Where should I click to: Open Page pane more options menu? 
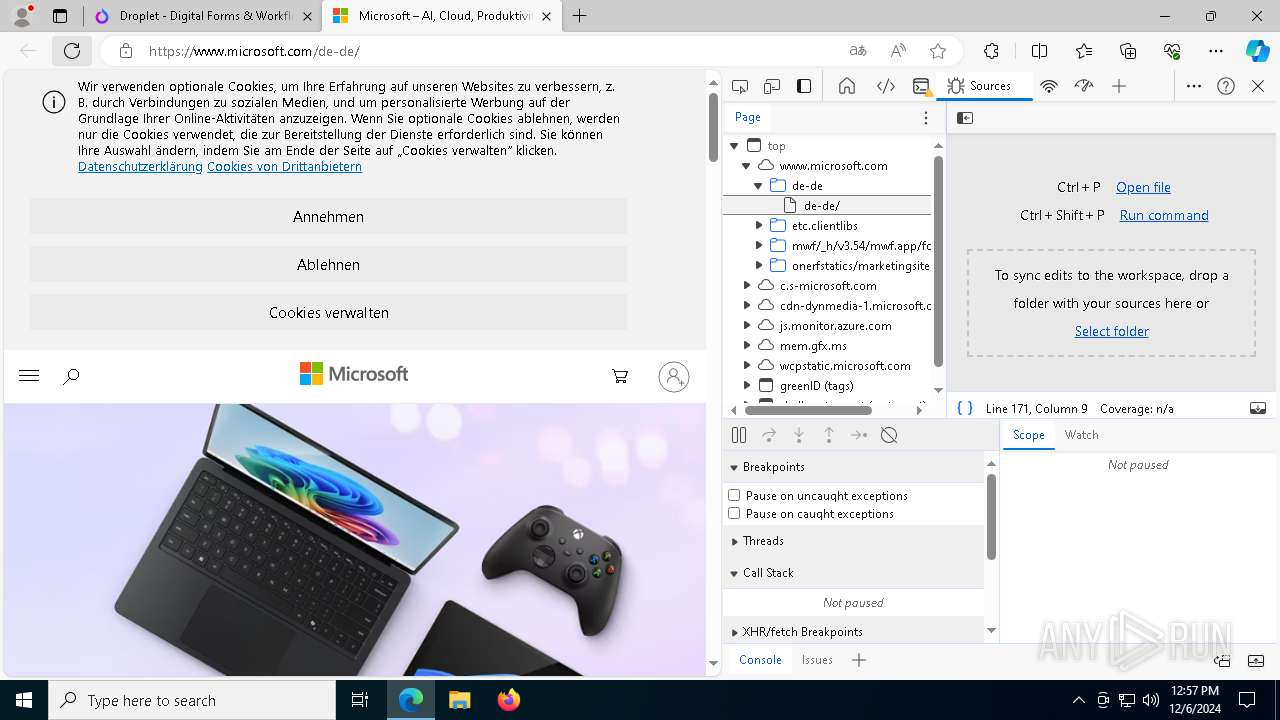[x=926, y=118]
